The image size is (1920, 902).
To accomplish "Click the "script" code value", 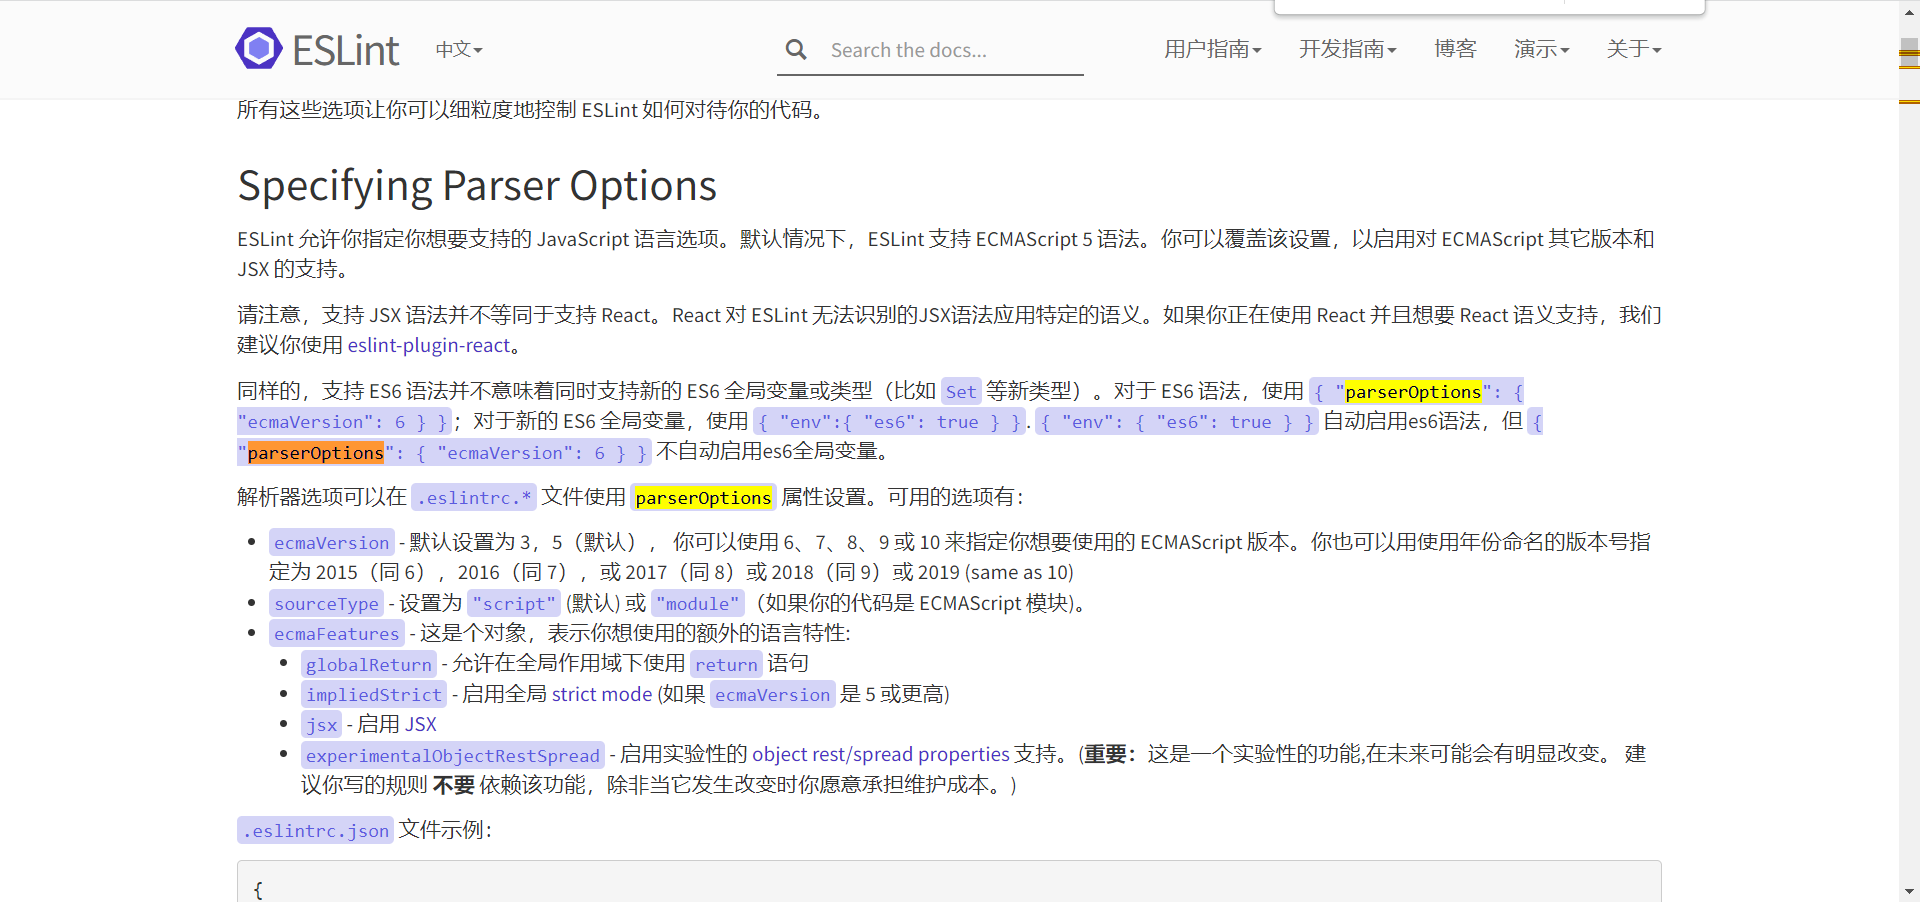I will (x=514, y=603).
